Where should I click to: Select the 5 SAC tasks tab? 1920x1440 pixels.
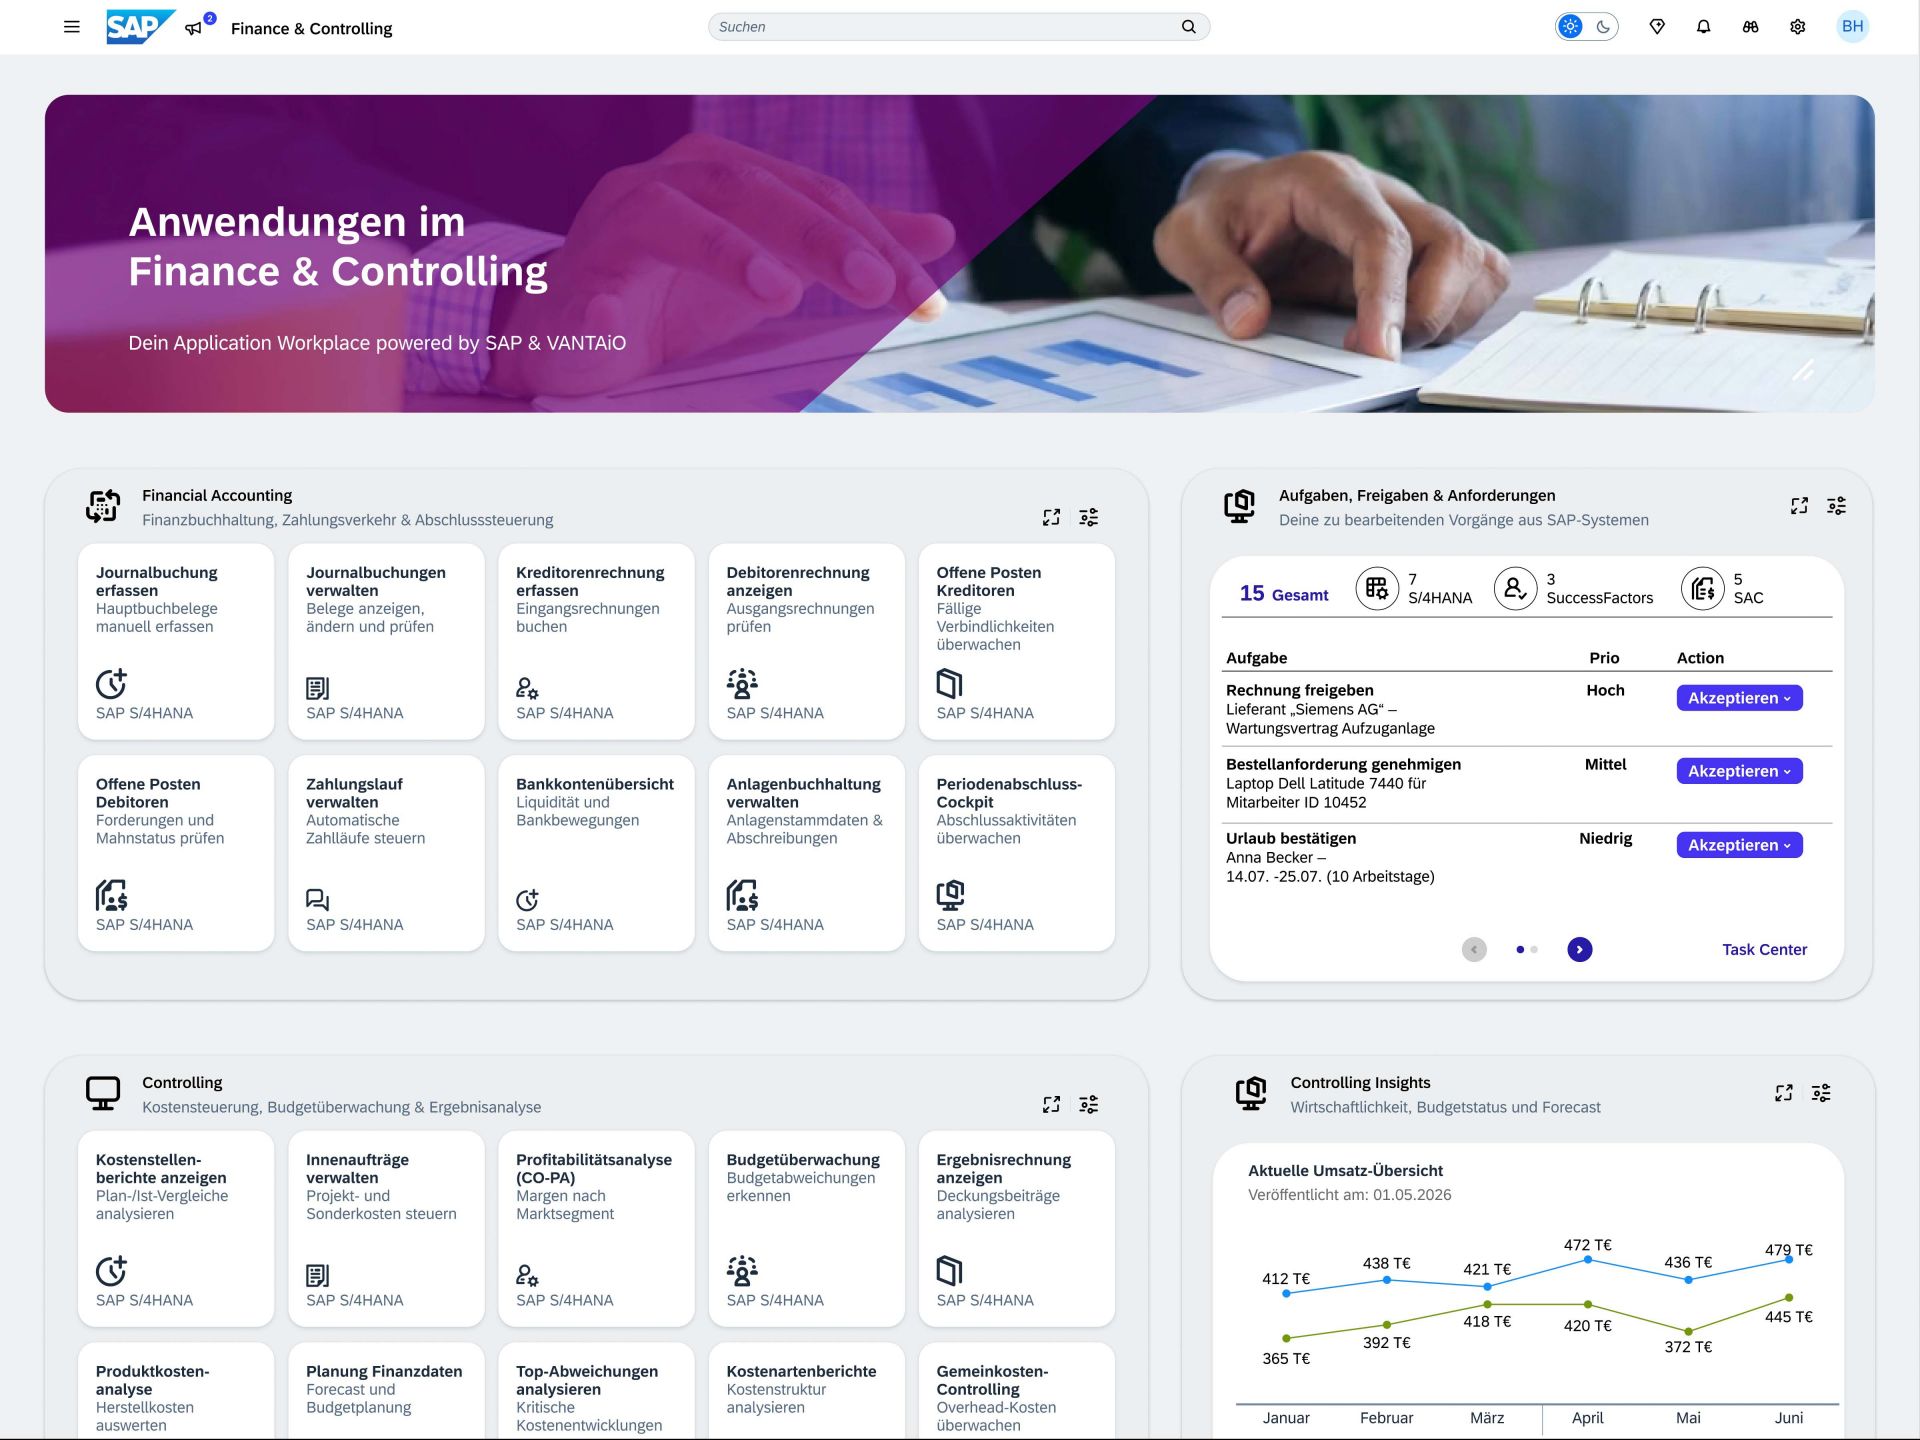(1722, 588)
